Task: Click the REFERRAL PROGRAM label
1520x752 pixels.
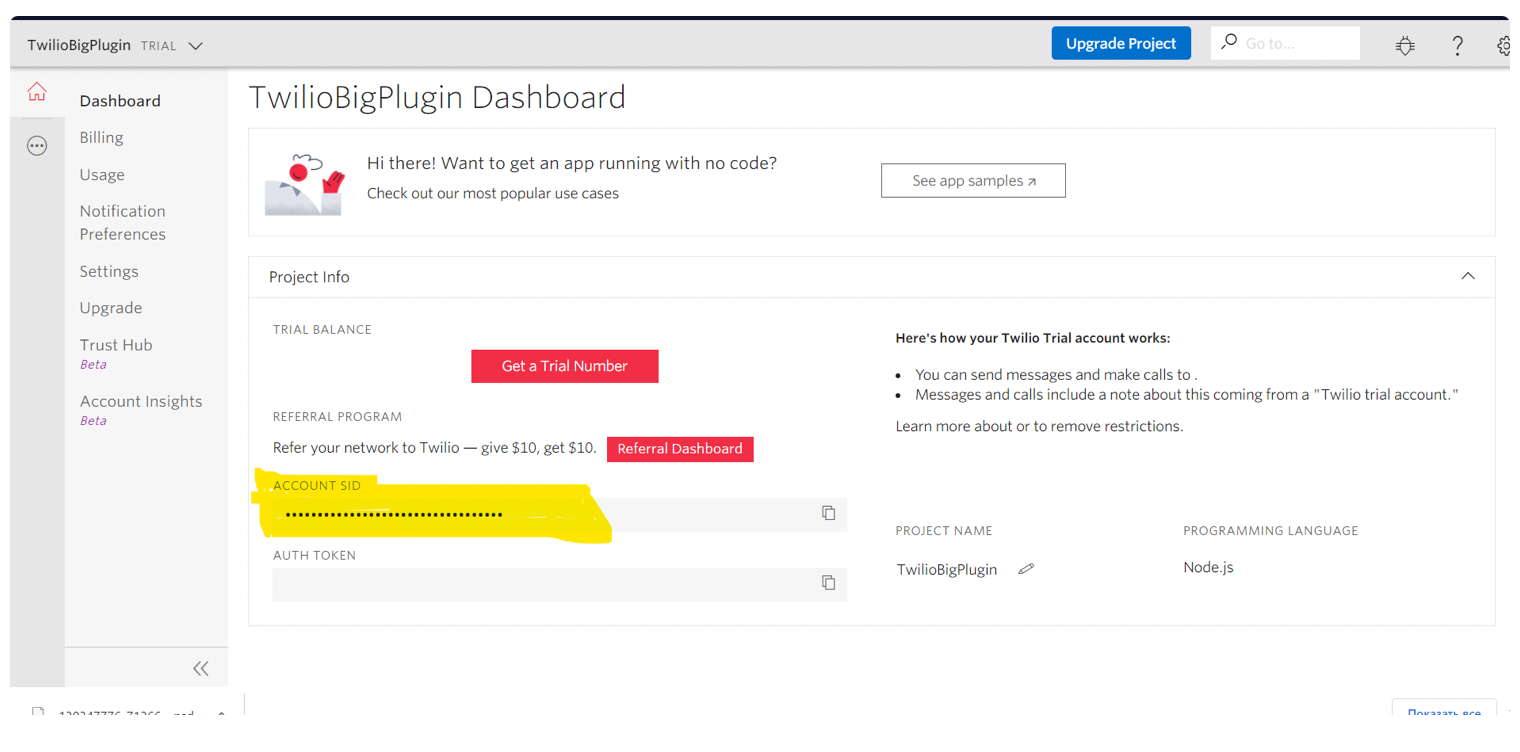Action: (x=337, y=416)
